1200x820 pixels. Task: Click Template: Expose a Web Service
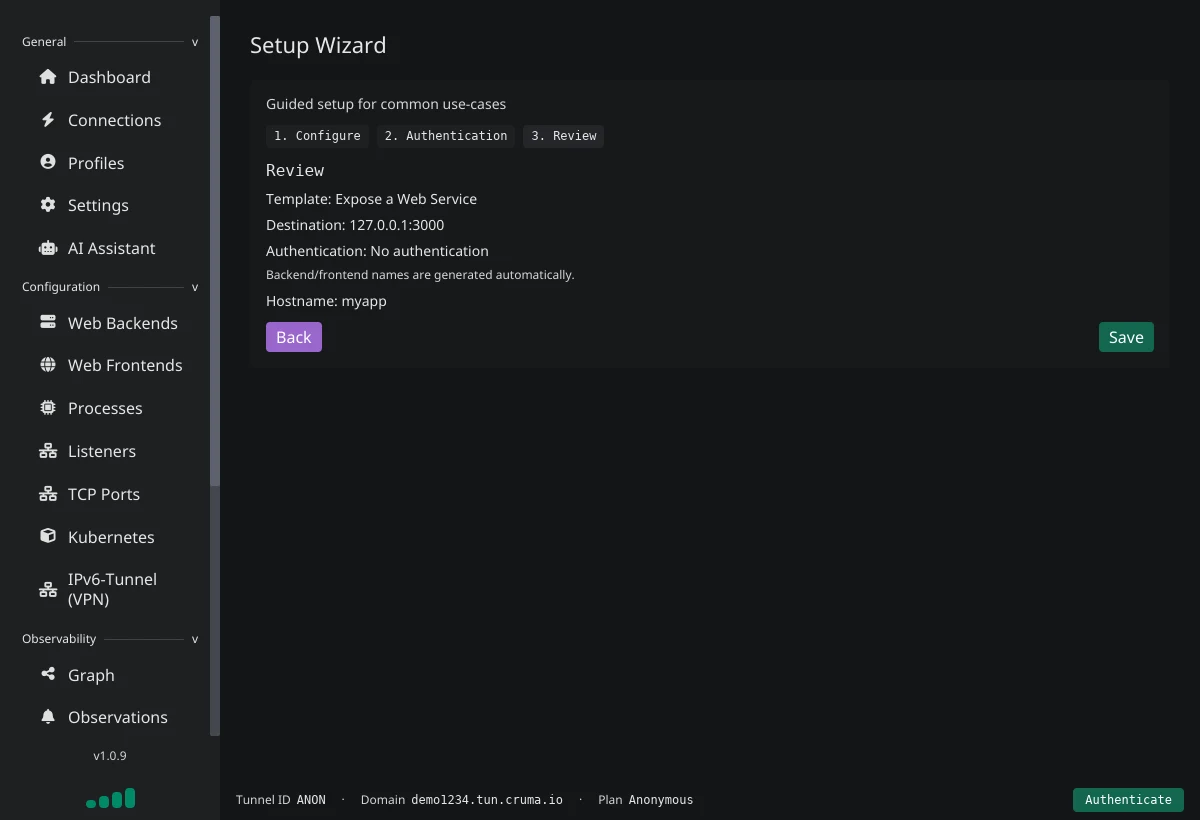pos(371,199)
